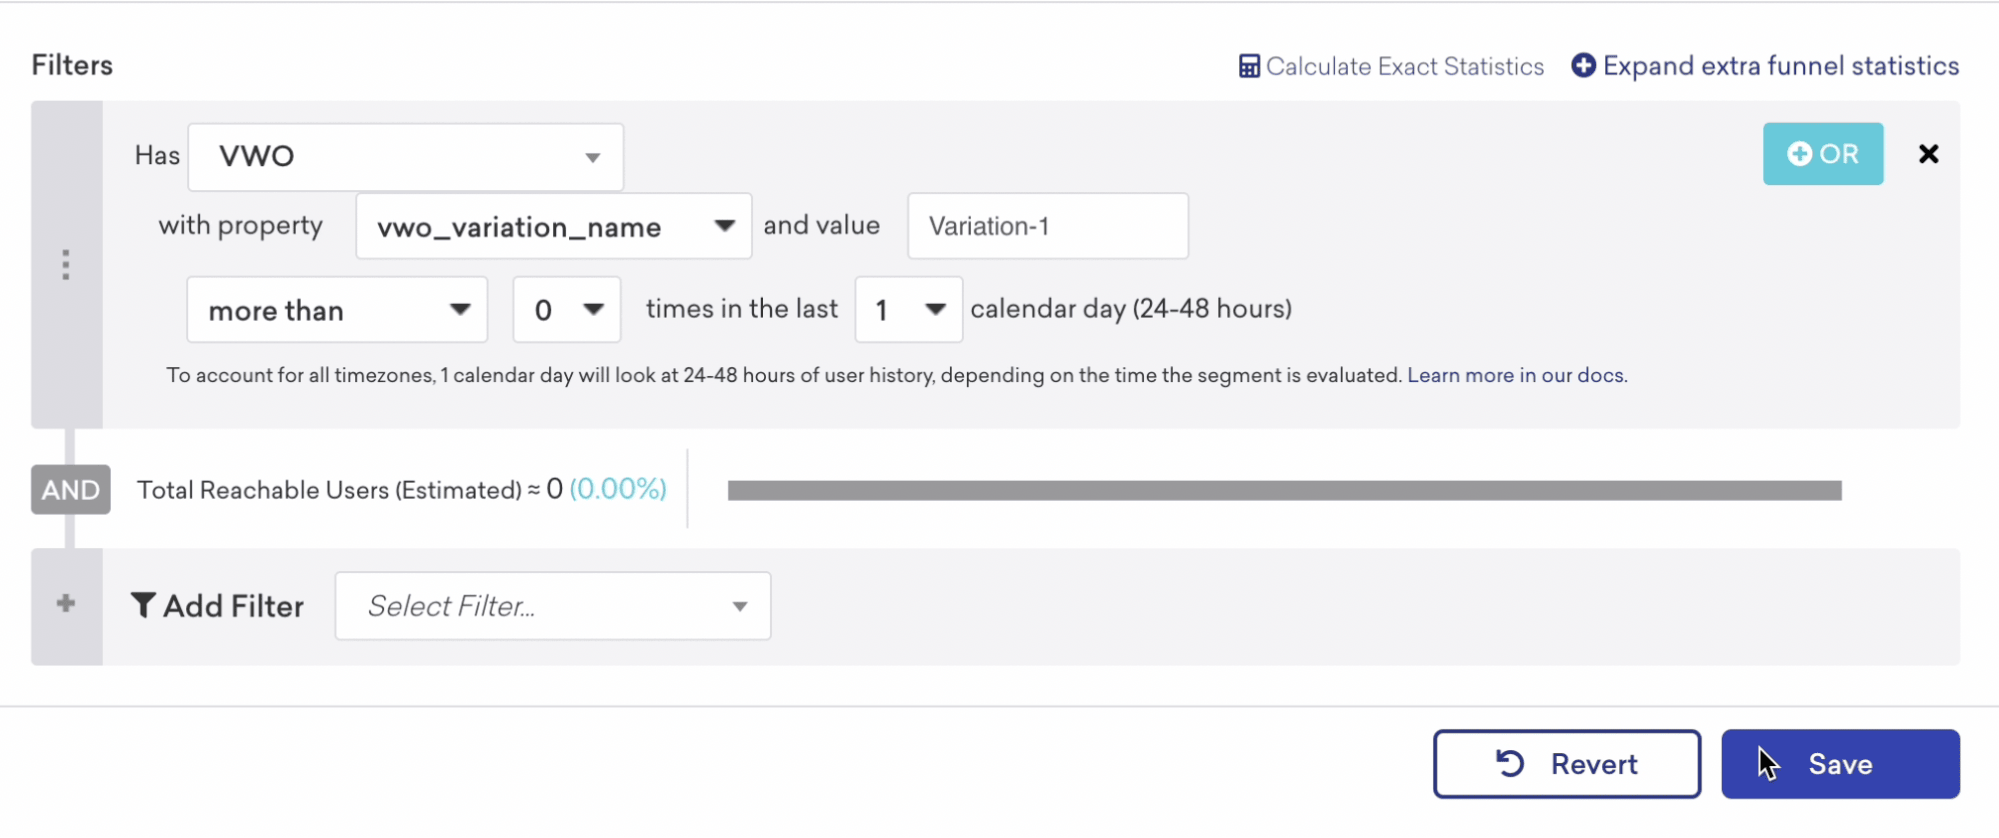Open the VWO event dropdown
1999x838 pixels.
(x=405, y=157)
